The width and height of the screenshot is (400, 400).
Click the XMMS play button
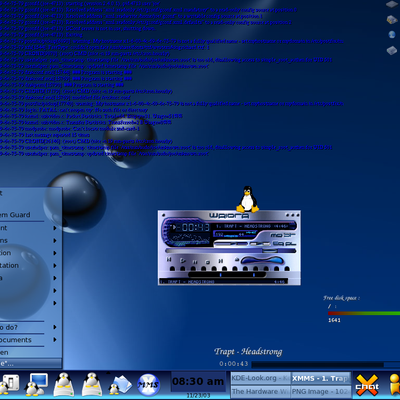point(183,260)
